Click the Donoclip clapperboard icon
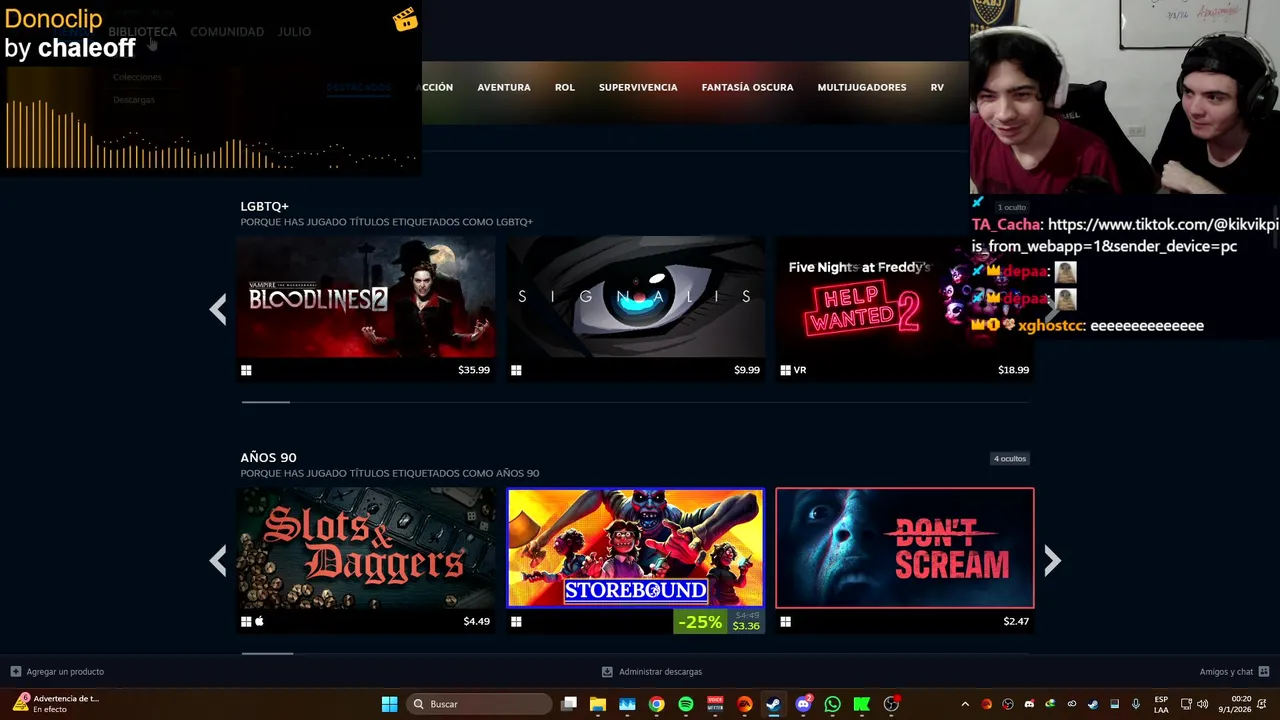Viewport: 1280px width, 720px height. [405, 19]
